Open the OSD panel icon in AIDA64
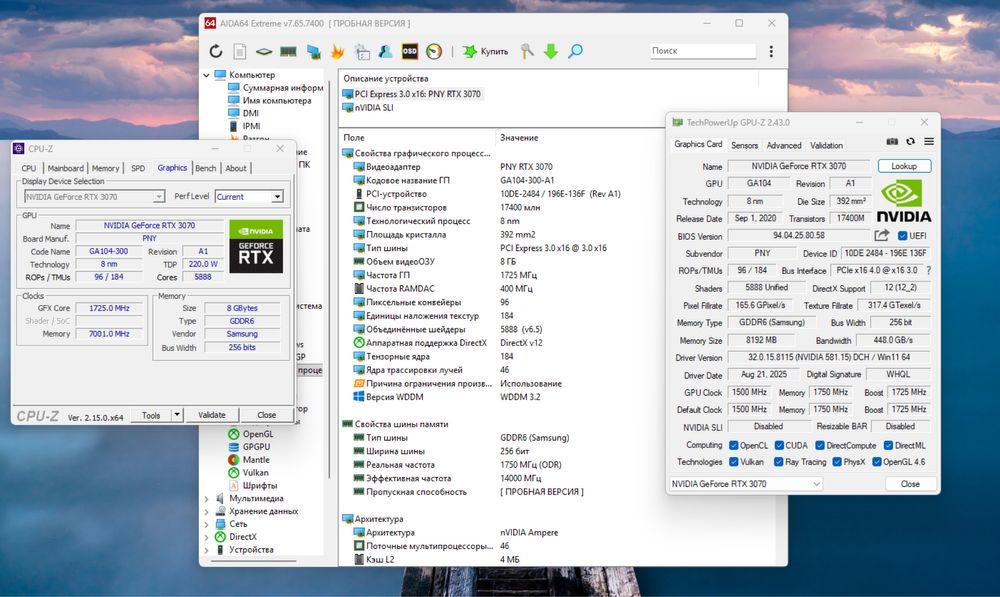The height and width of the screenshot is (597, 1000). pos(409,51)
